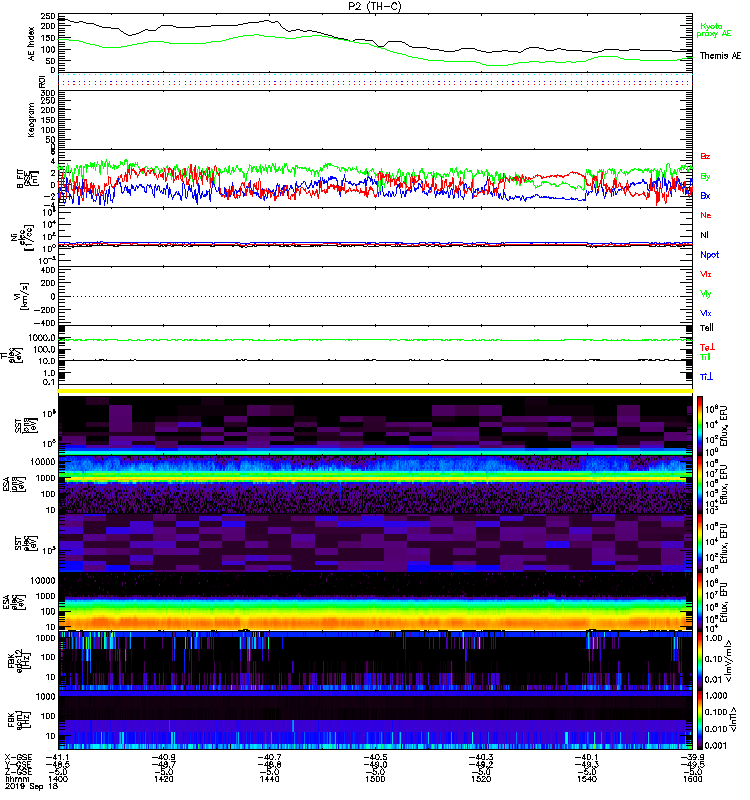Click the Keogram panel axis label

click(x=31, y=119)
